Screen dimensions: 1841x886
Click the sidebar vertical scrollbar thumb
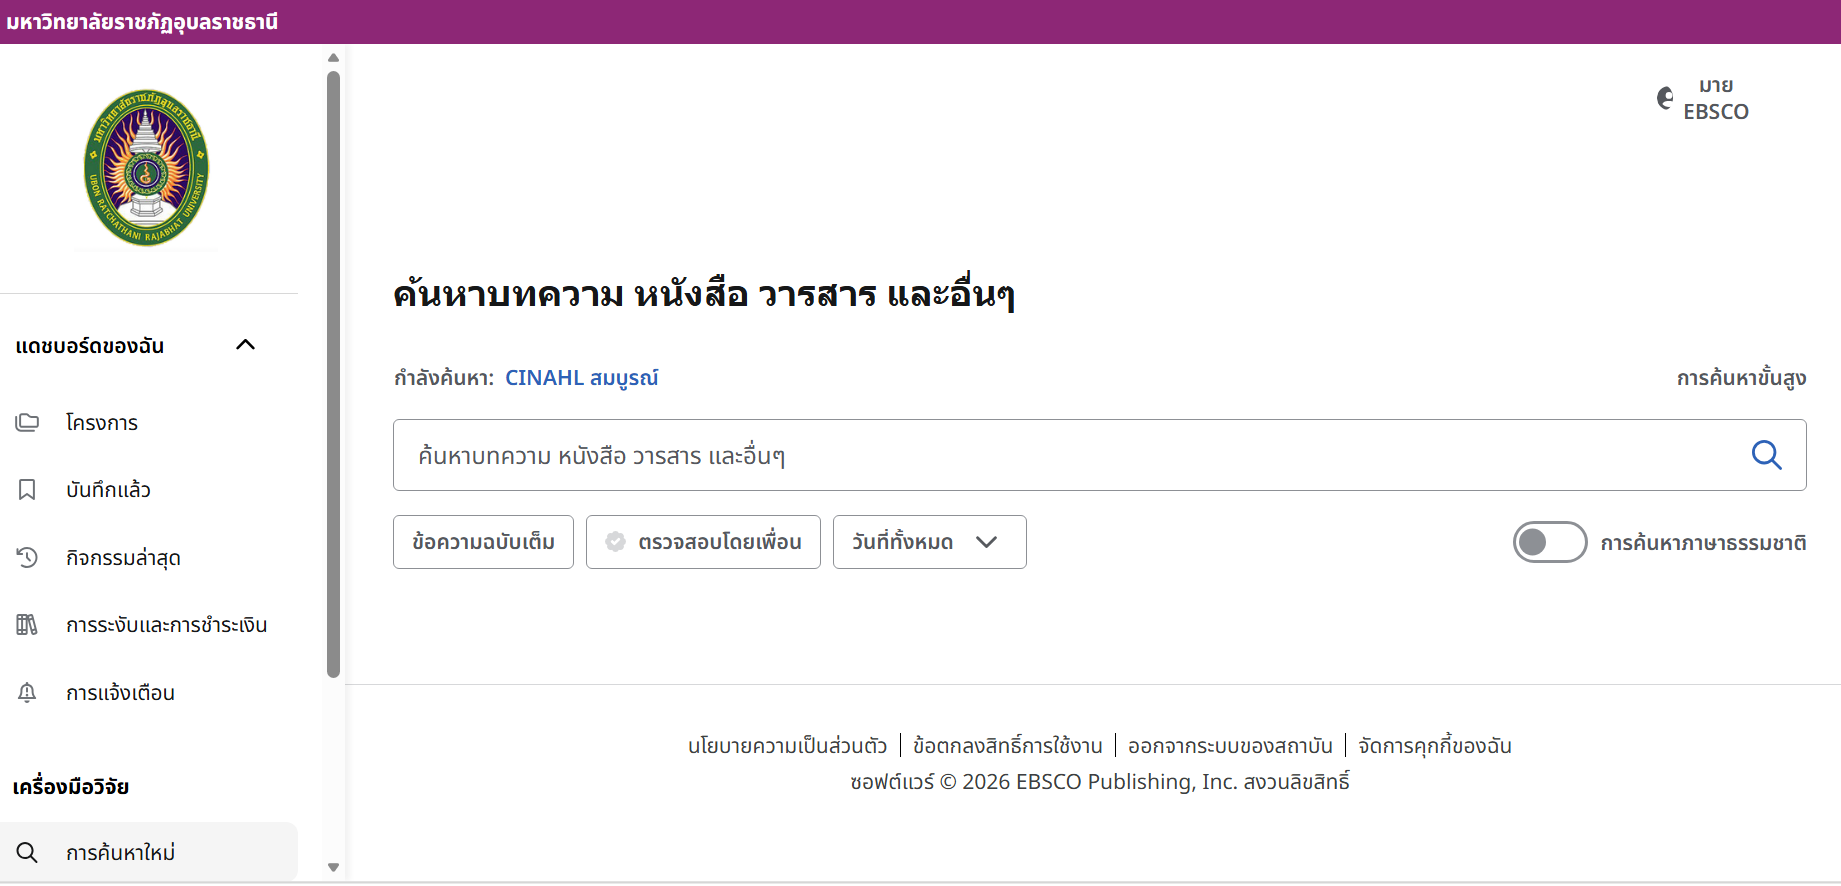coord(334,375)
